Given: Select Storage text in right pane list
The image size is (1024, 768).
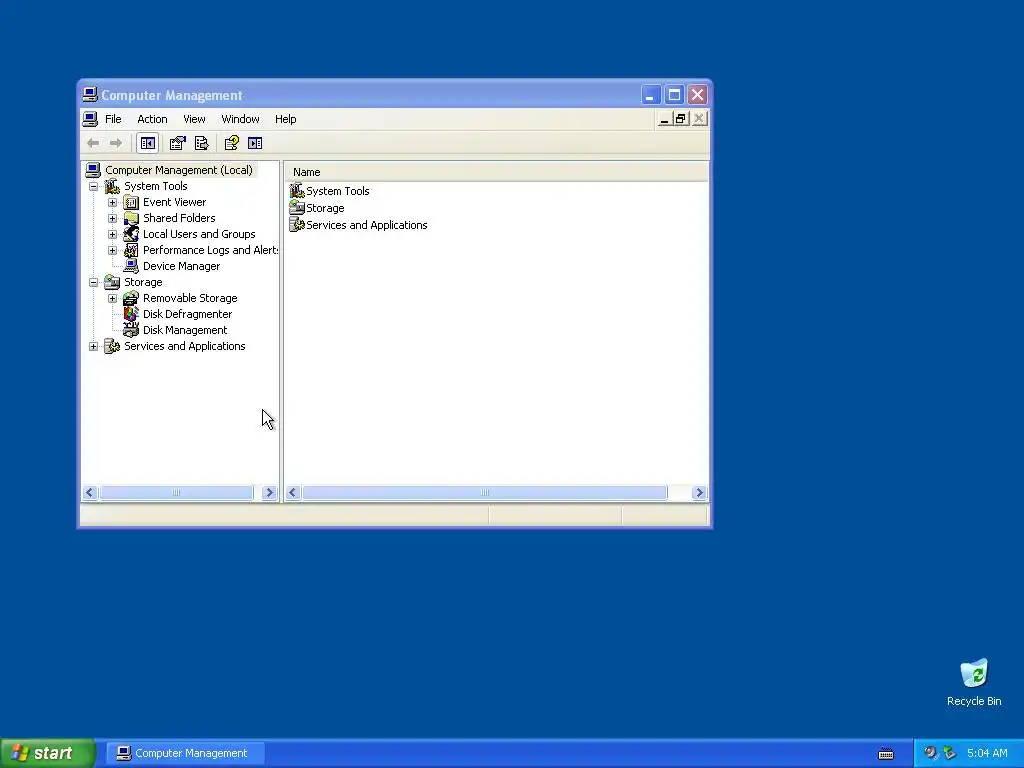Looking at the screenshot, I should tap(325, 208).
